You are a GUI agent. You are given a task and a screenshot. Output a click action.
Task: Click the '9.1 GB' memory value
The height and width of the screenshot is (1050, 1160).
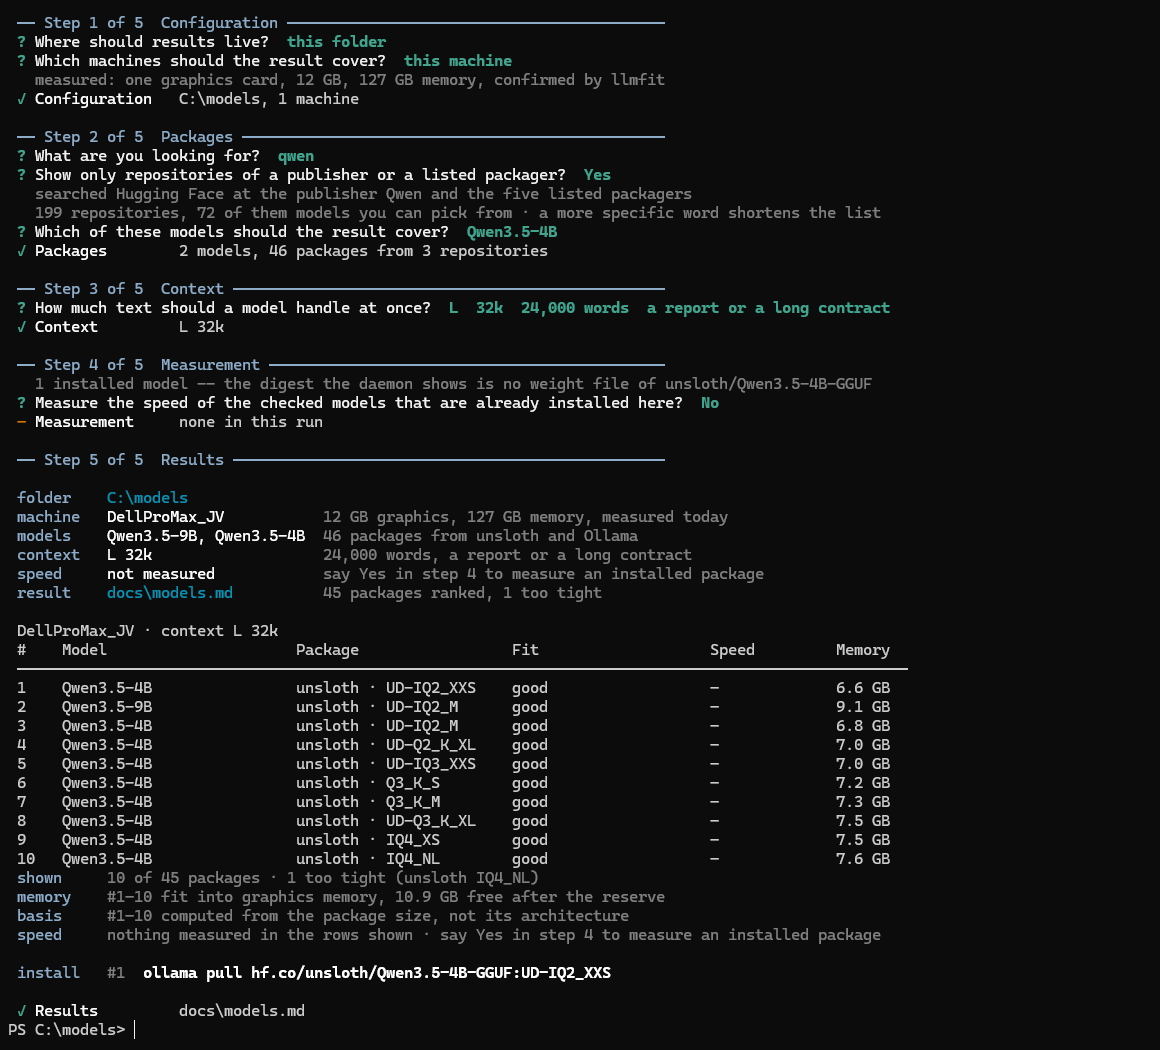point(863,707)
